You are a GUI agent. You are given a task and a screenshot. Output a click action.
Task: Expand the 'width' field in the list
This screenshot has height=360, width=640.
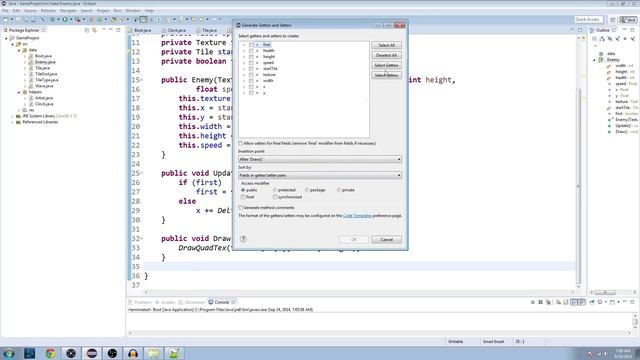pos(244,81)
